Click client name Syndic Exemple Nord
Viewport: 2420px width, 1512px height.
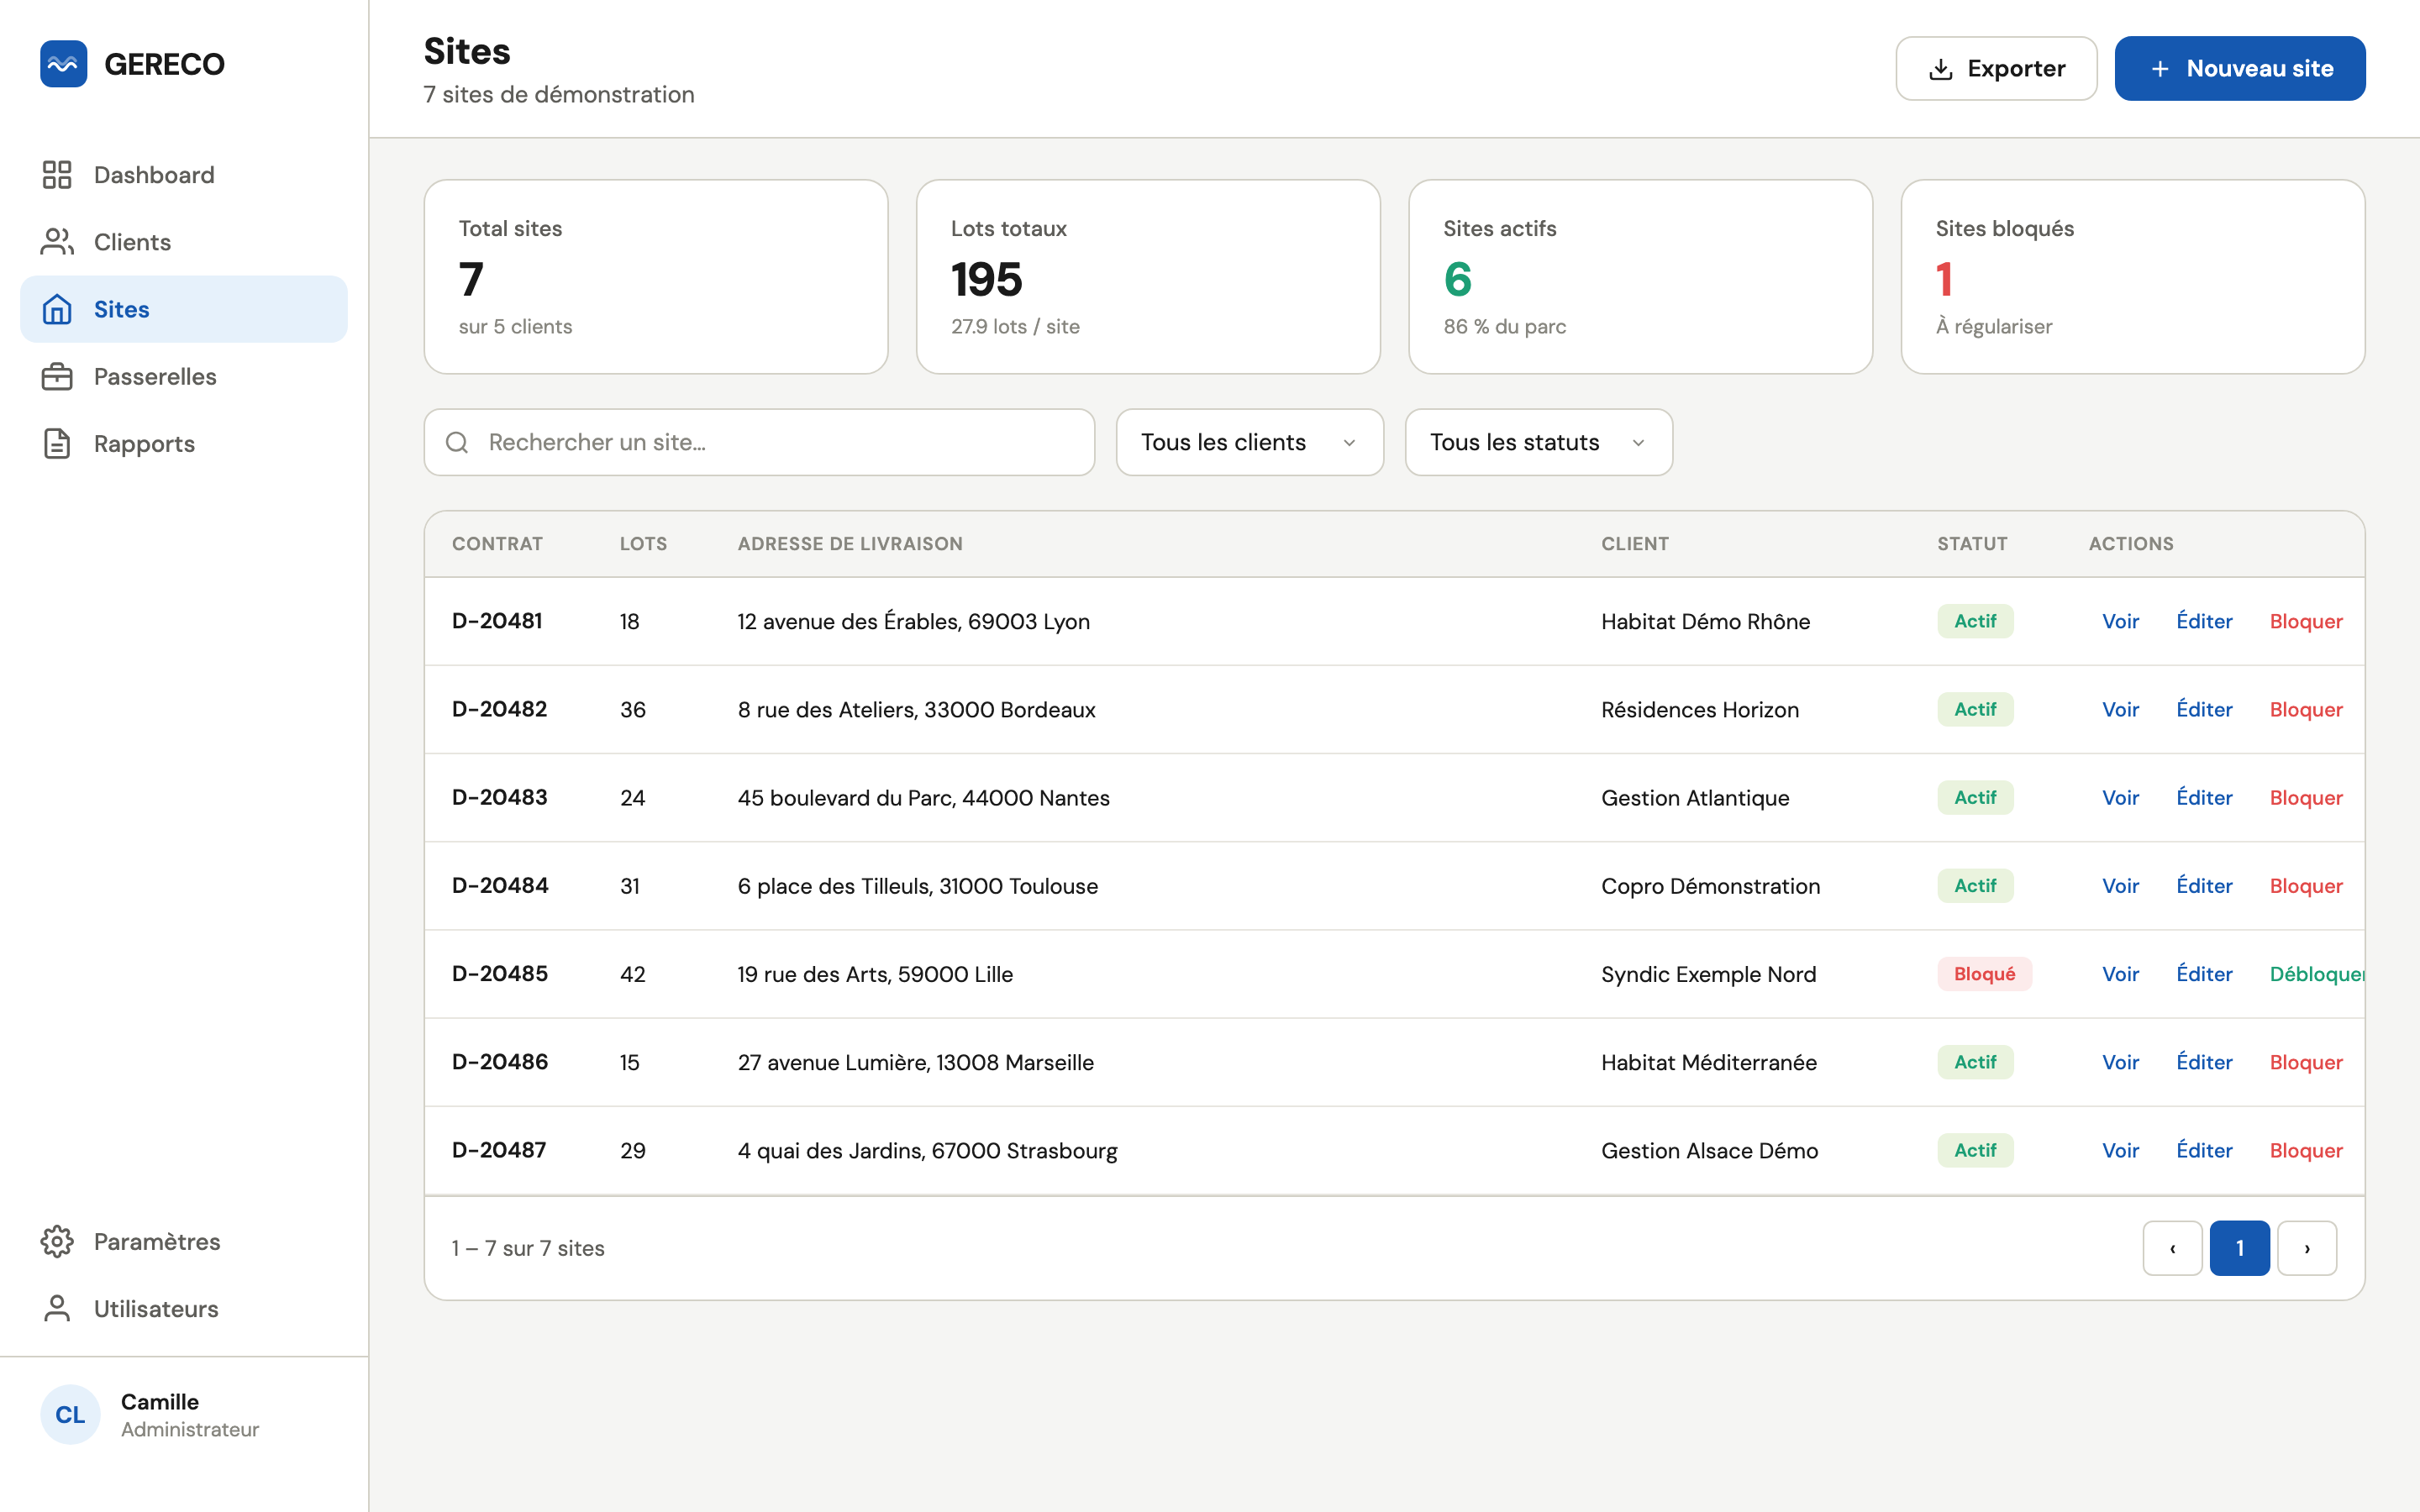1708,974
